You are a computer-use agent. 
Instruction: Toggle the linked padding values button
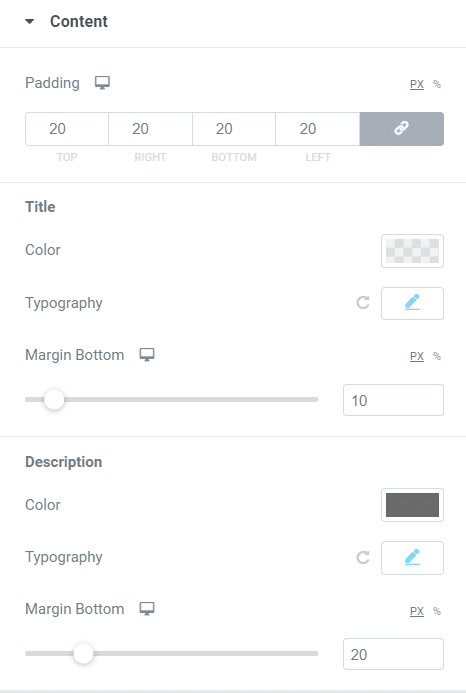[401, 129]
